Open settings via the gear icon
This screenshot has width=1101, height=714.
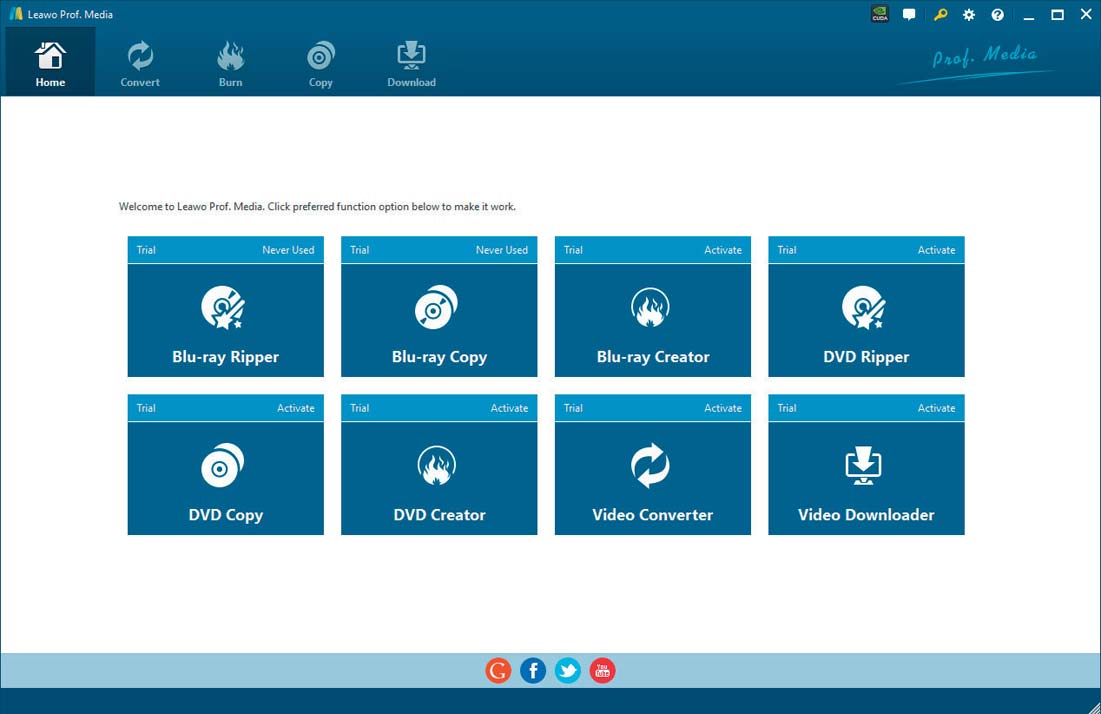pyautogui.click(x=969, y=15)
